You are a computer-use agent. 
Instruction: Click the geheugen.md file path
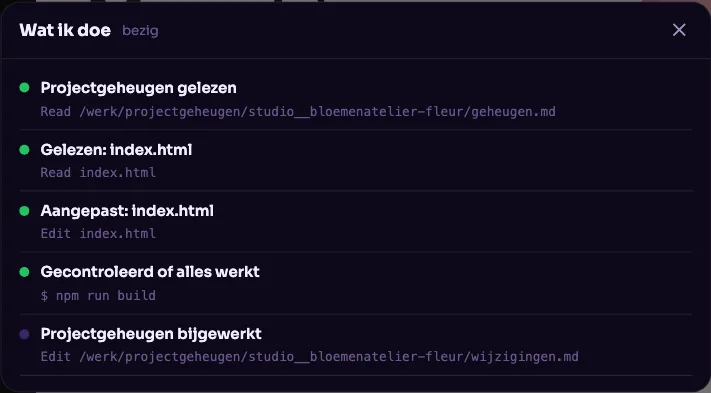coord(317,112)
